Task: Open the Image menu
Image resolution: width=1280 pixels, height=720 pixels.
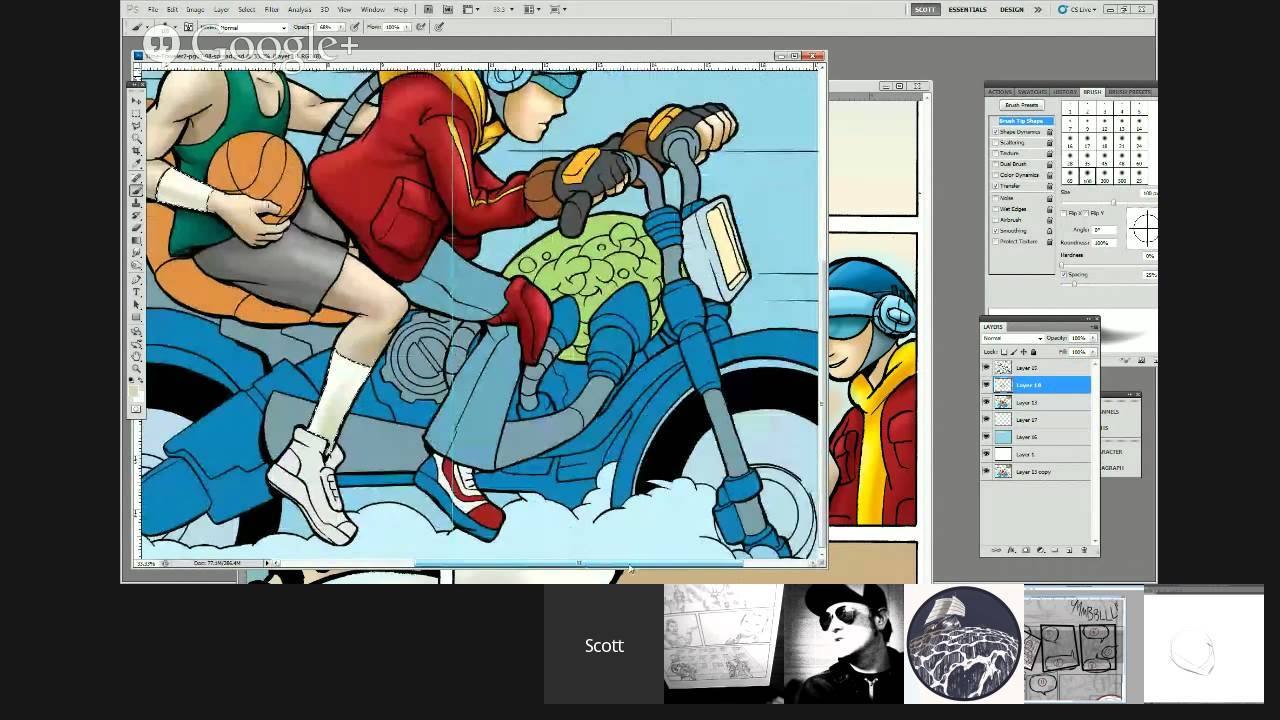Action: pyautogui.click(x=195, y=10)
